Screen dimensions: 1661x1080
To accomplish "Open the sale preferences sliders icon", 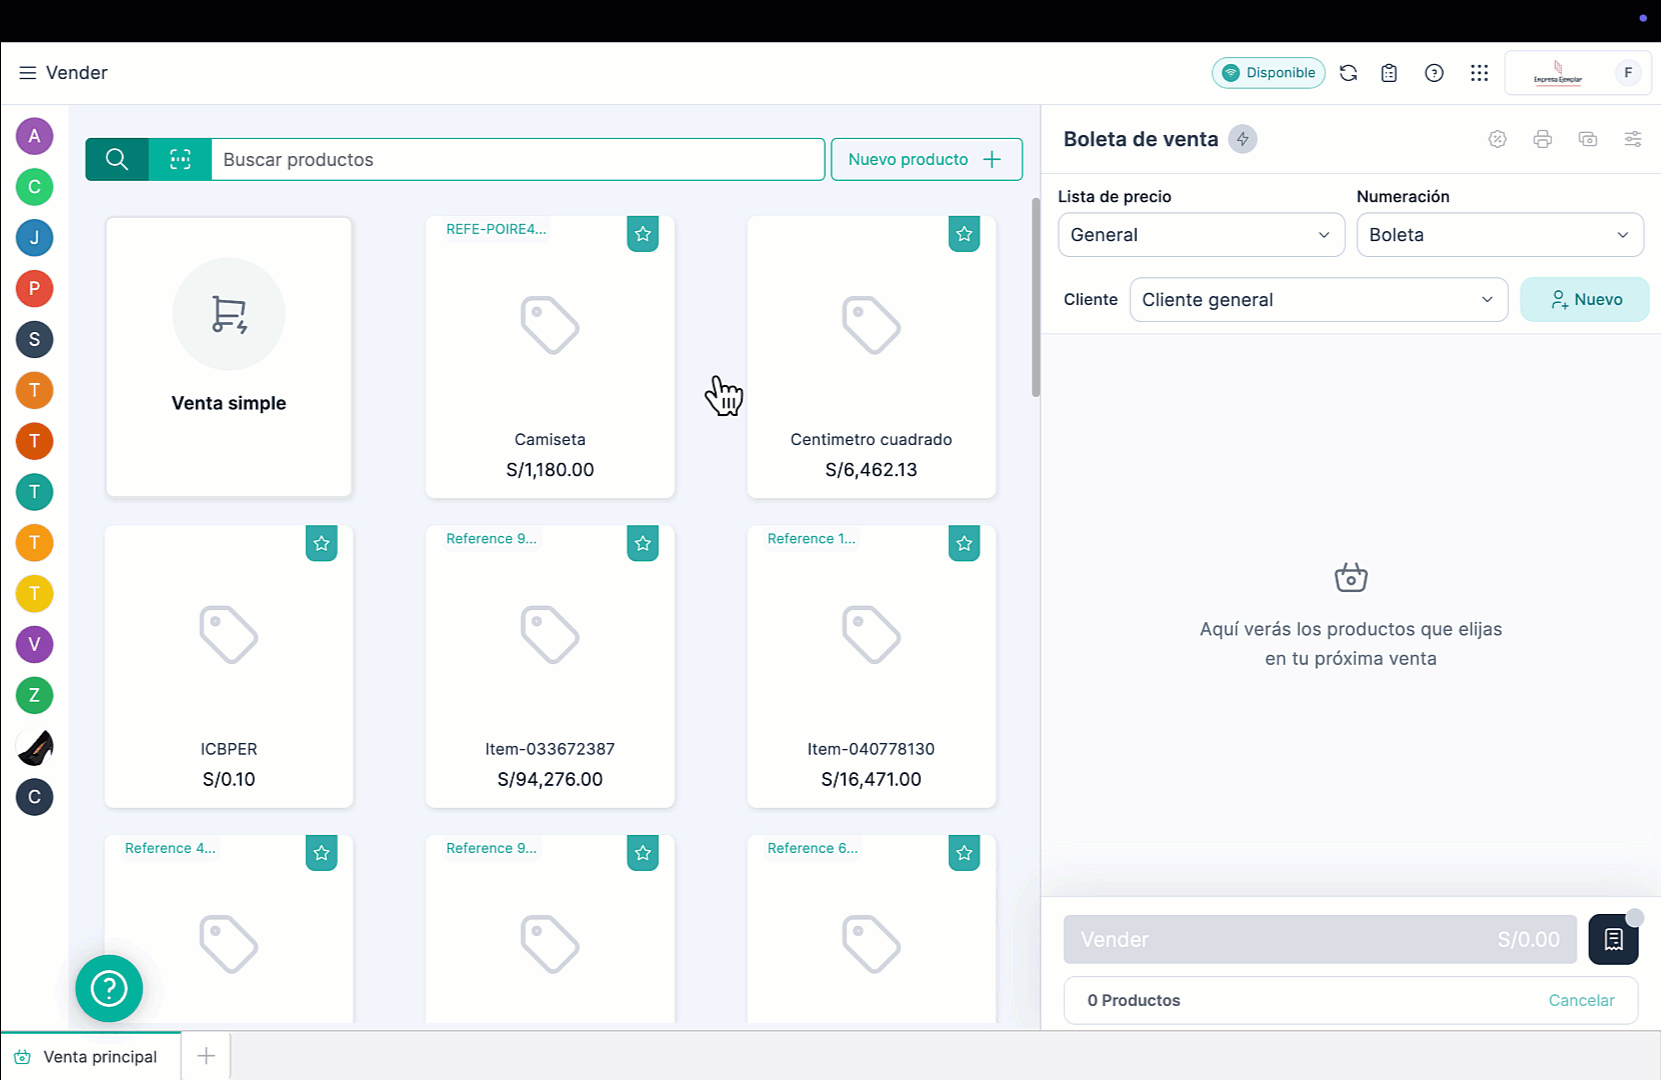I will tap(1633, 139).
